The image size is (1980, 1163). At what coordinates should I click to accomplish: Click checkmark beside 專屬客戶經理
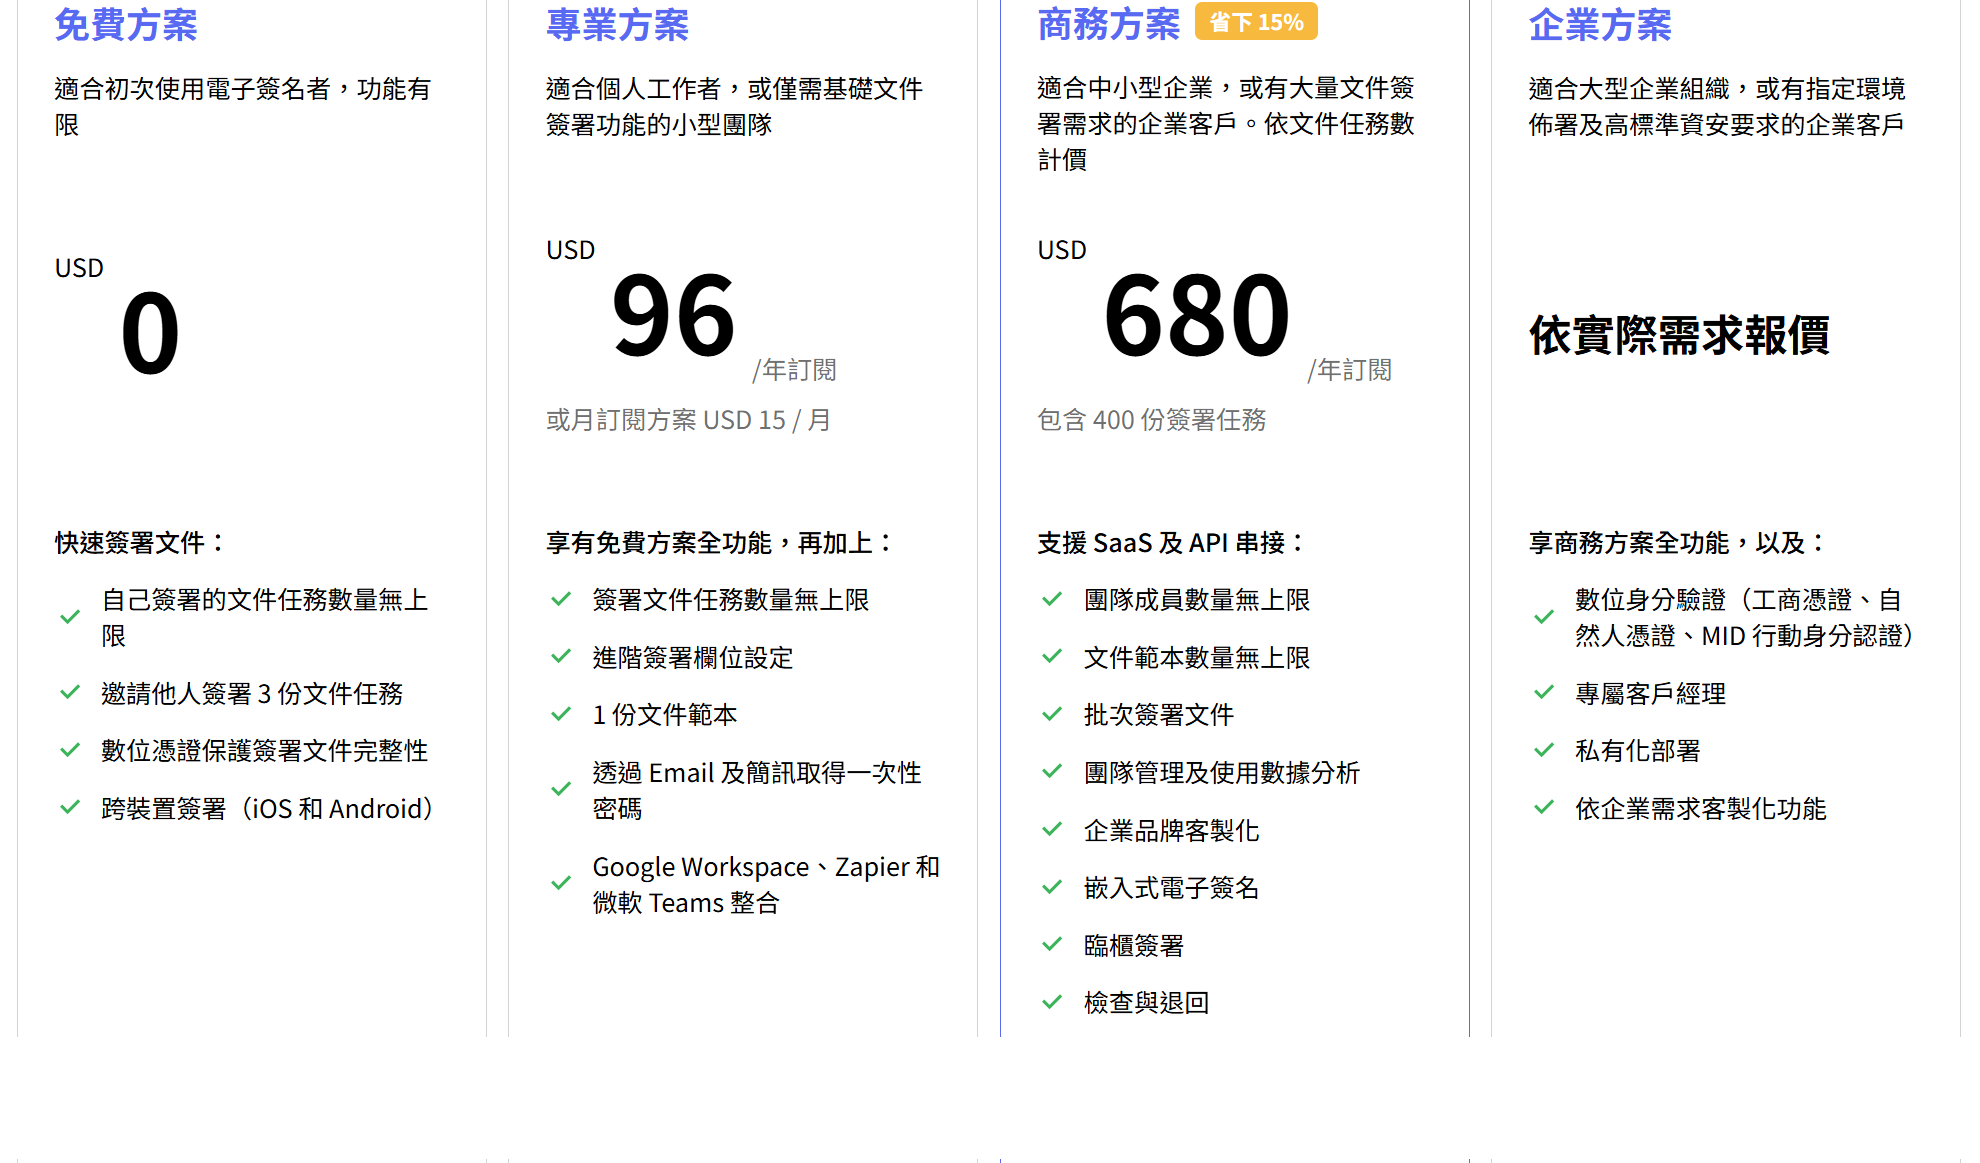1544,692
